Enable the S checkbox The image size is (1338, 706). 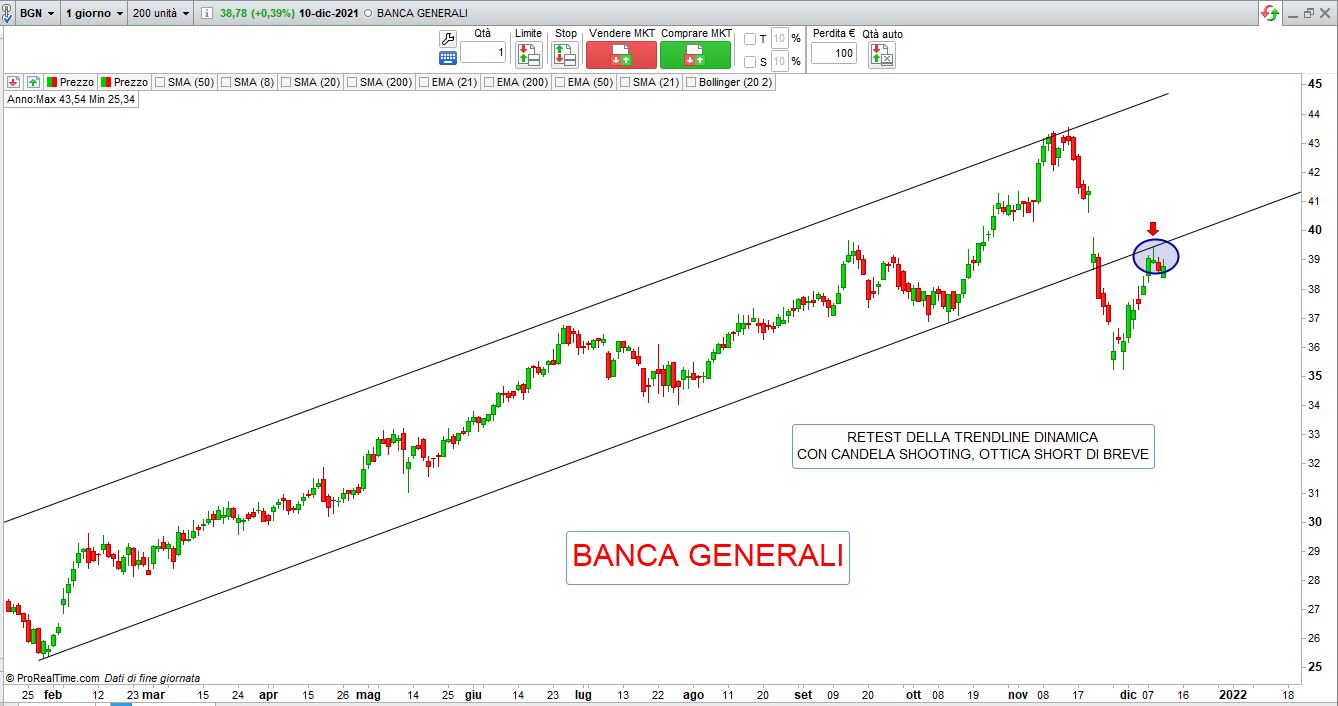[x=750, y=62]
